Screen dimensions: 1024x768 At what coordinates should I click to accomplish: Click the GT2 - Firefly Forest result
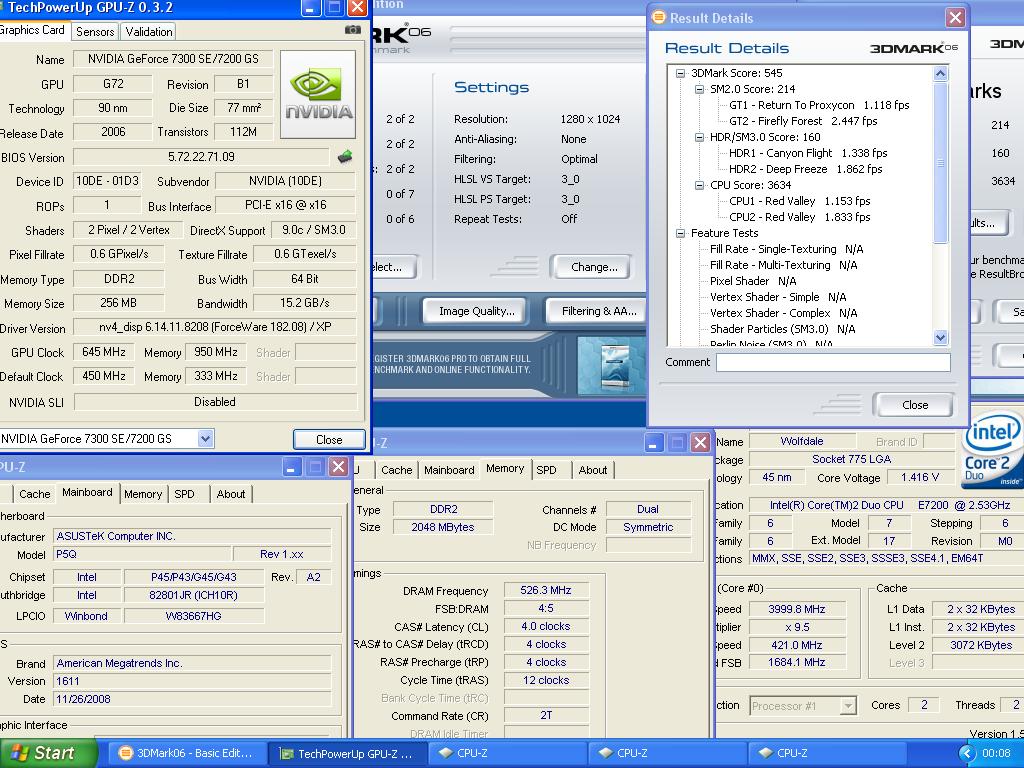pos(803,121)
